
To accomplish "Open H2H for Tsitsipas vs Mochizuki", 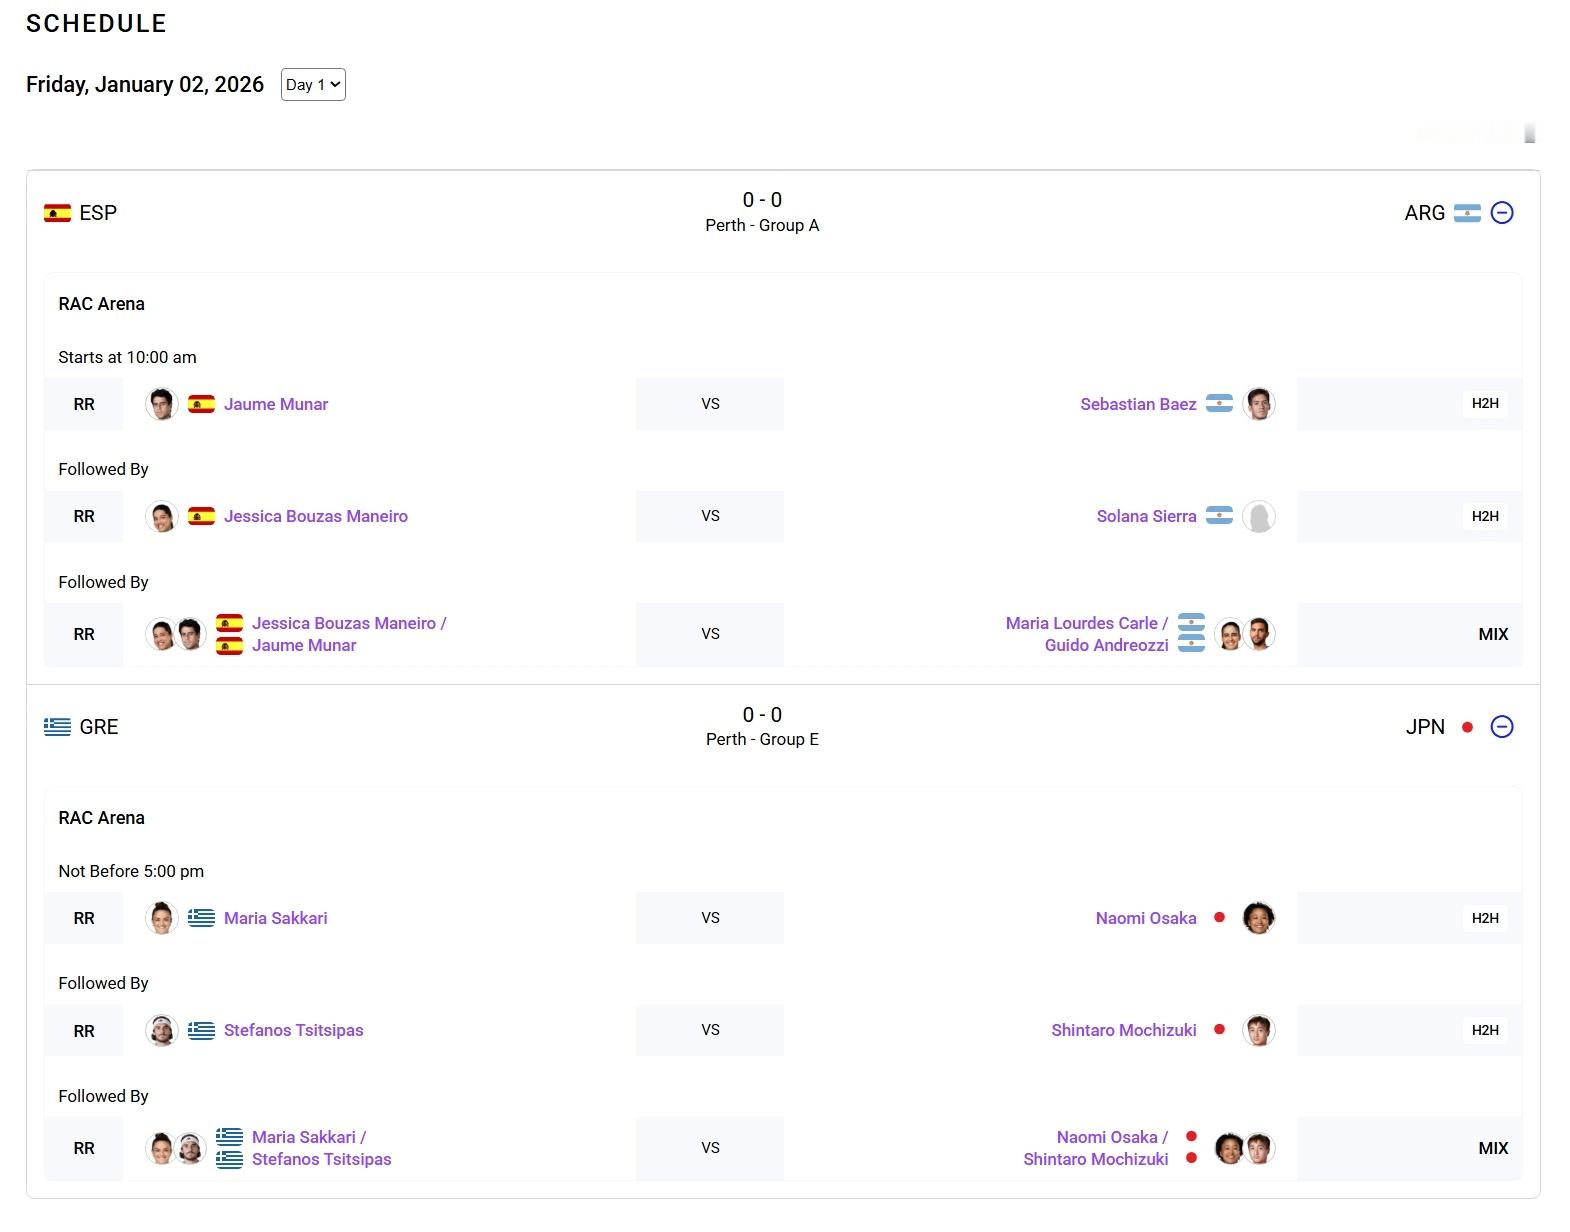I will point(1484,1030).
